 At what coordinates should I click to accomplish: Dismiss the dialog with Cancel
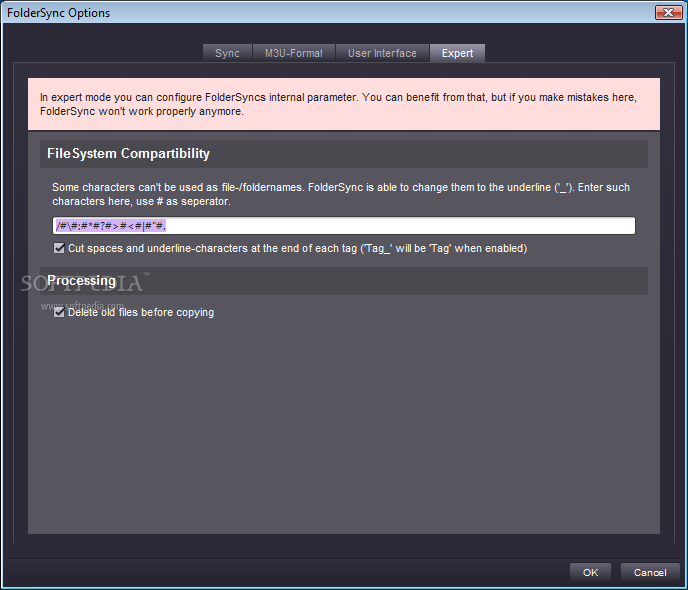coord(650,572)
